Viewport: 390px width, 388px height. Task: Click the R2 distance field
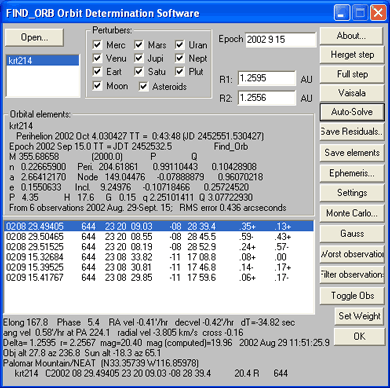[267, 98]
